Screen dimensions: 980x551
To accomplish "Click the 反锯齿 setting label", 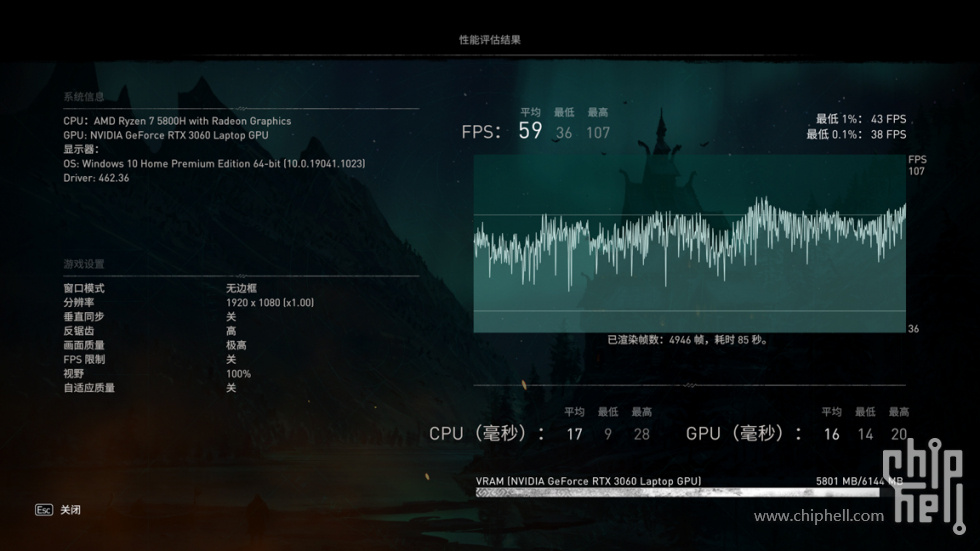I will click(79, 331).
